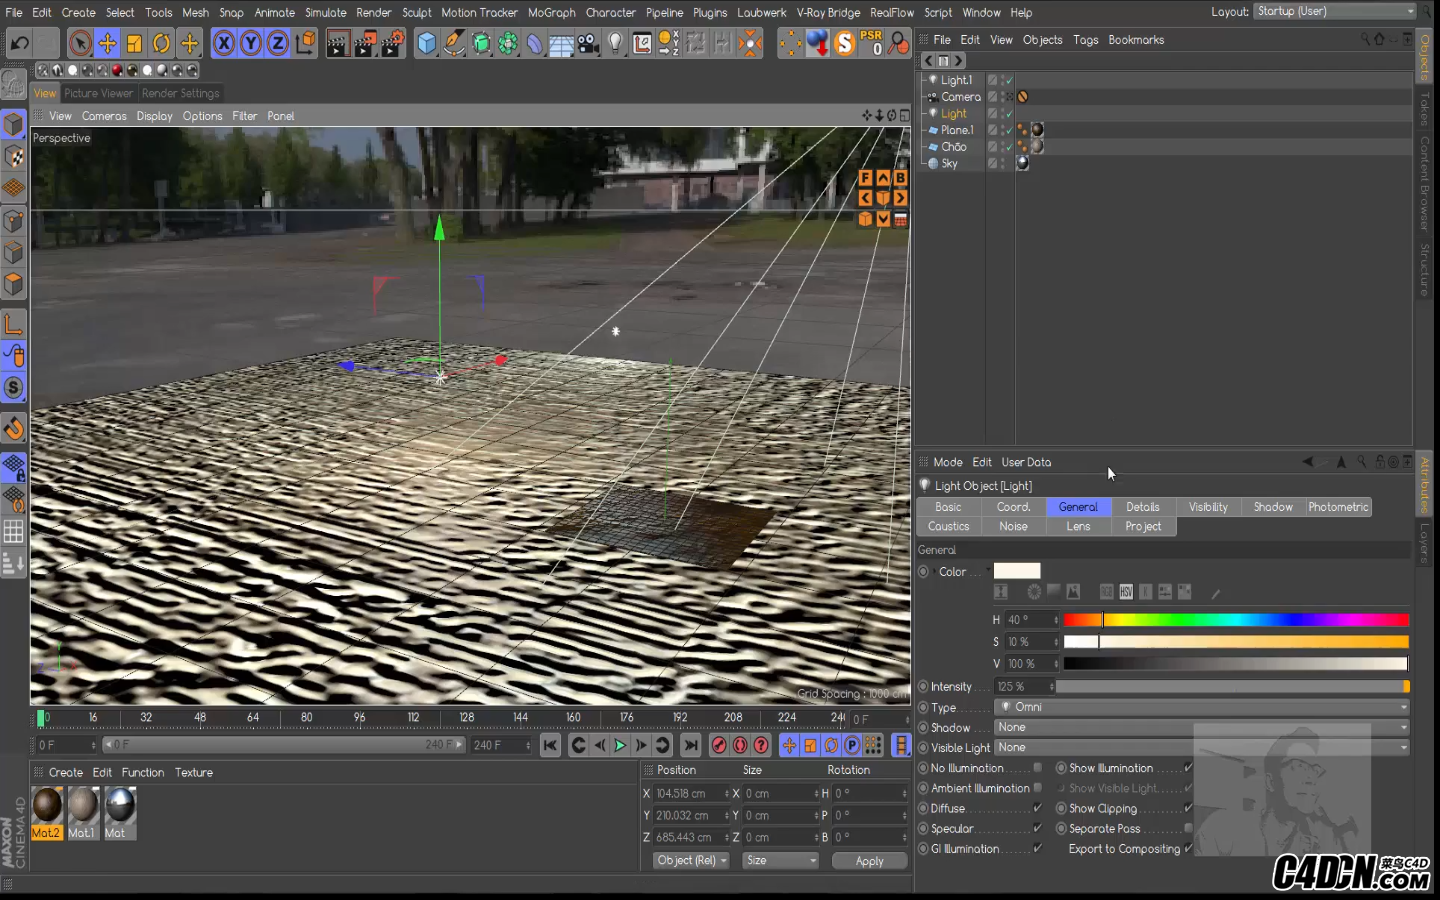Select the Rotate tool in the toolbar
1440x900 pixels.
(161, 43)
